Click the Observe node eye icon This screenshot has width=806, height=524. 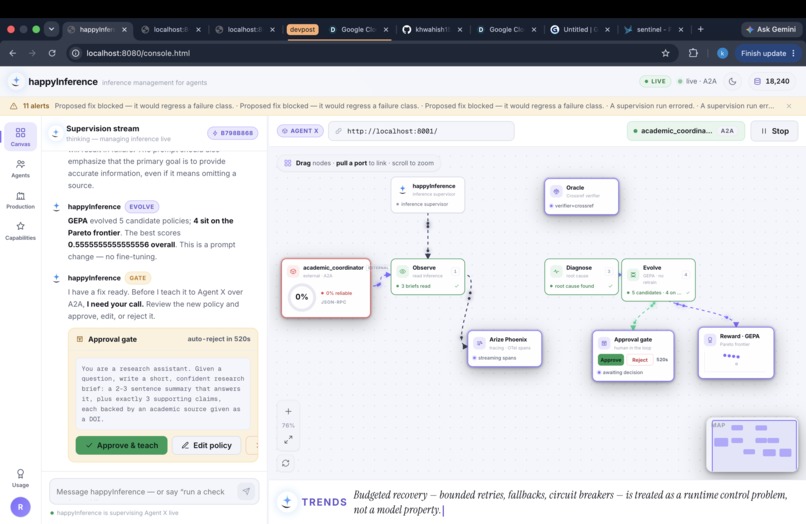[402, 271]
